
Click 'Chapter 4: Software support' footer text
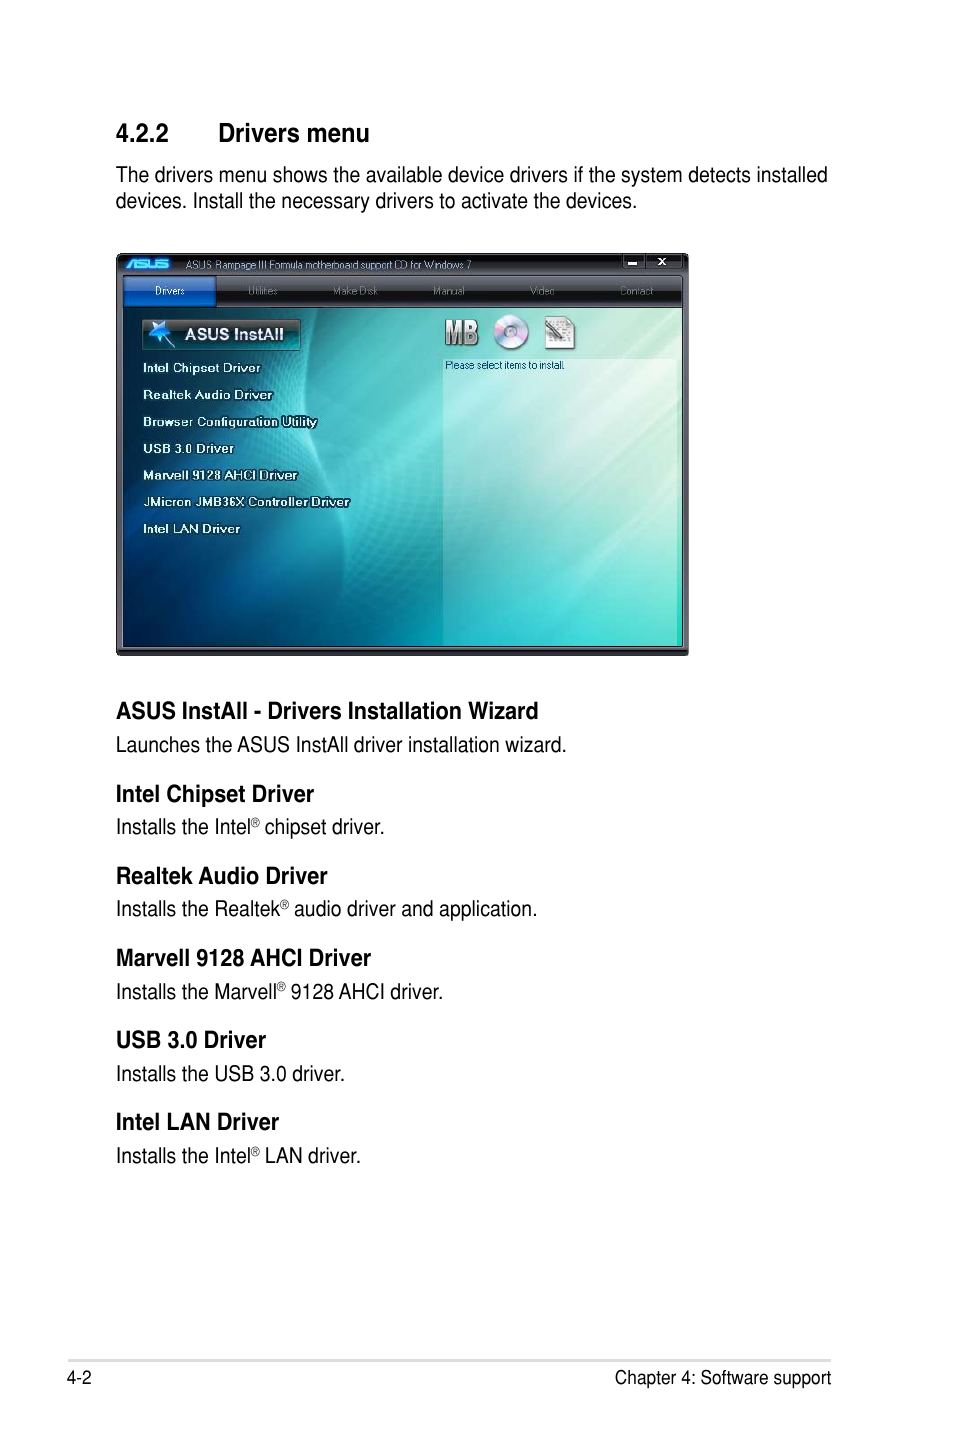point(723,1378)
